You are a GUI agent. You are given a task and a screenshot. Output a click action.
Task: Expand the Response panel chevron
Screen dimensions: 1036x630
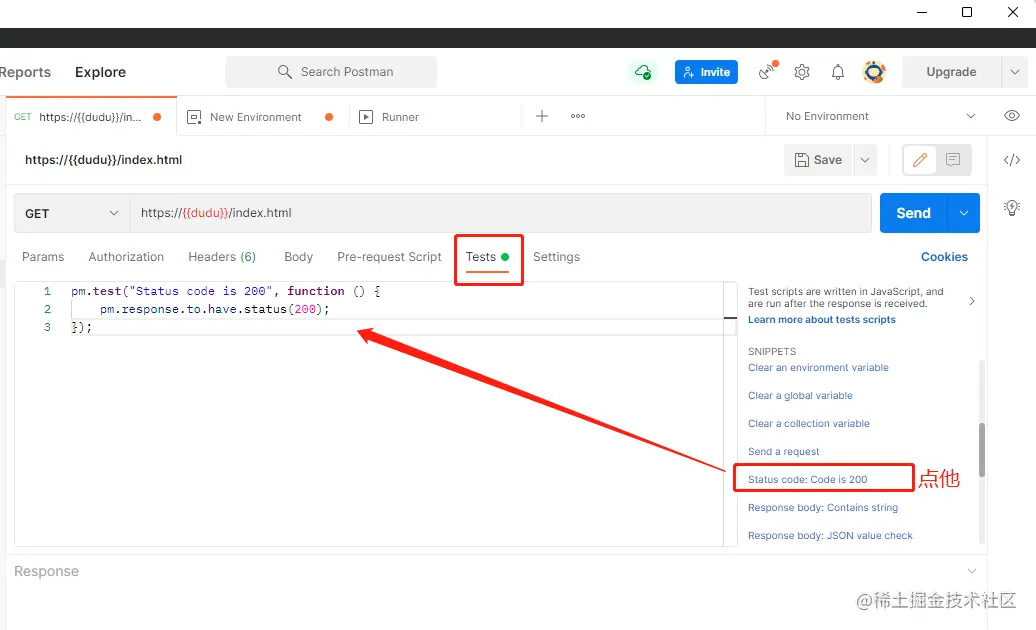972,571
